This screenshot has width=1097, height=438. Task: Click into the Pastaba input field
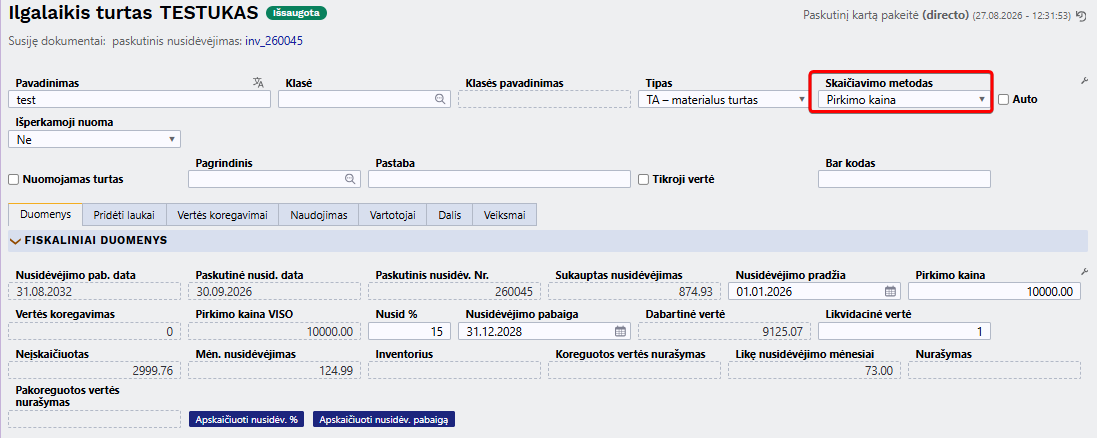(x=500, y=179)
